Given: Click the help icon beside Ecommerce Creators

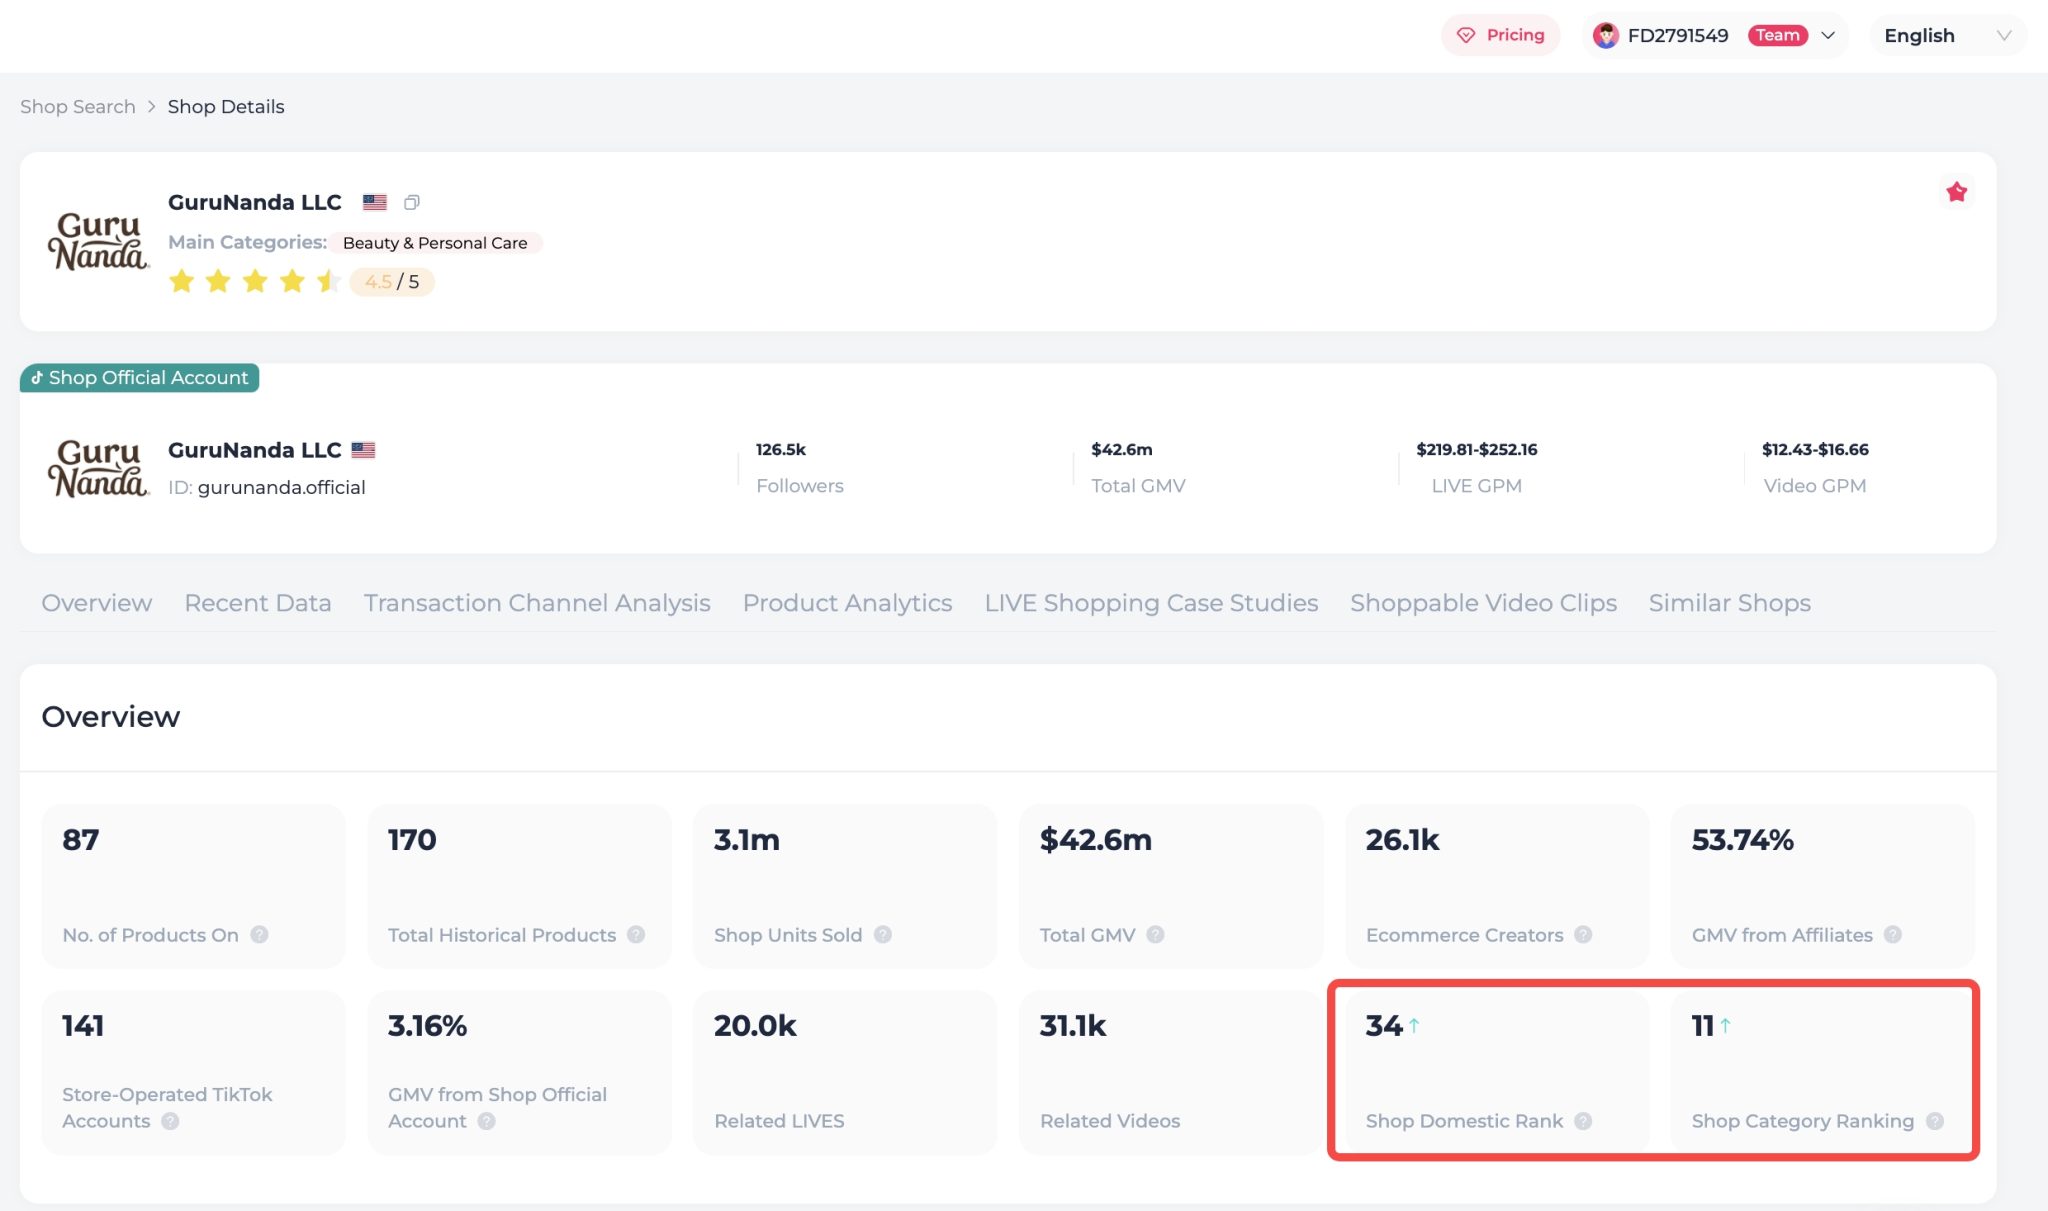Looking at the screenshot, I should pos(1583,935).
